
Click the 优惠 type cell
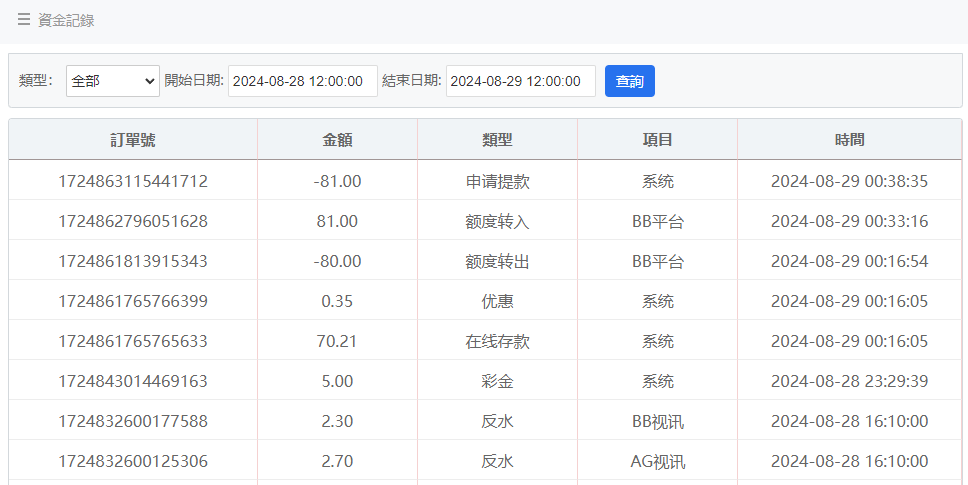[x=497, y=301]
